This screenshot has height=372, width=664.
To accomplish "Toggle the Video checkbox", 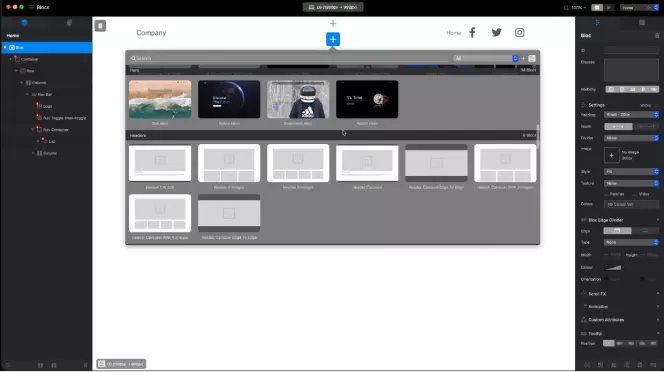I will (634, 194).
